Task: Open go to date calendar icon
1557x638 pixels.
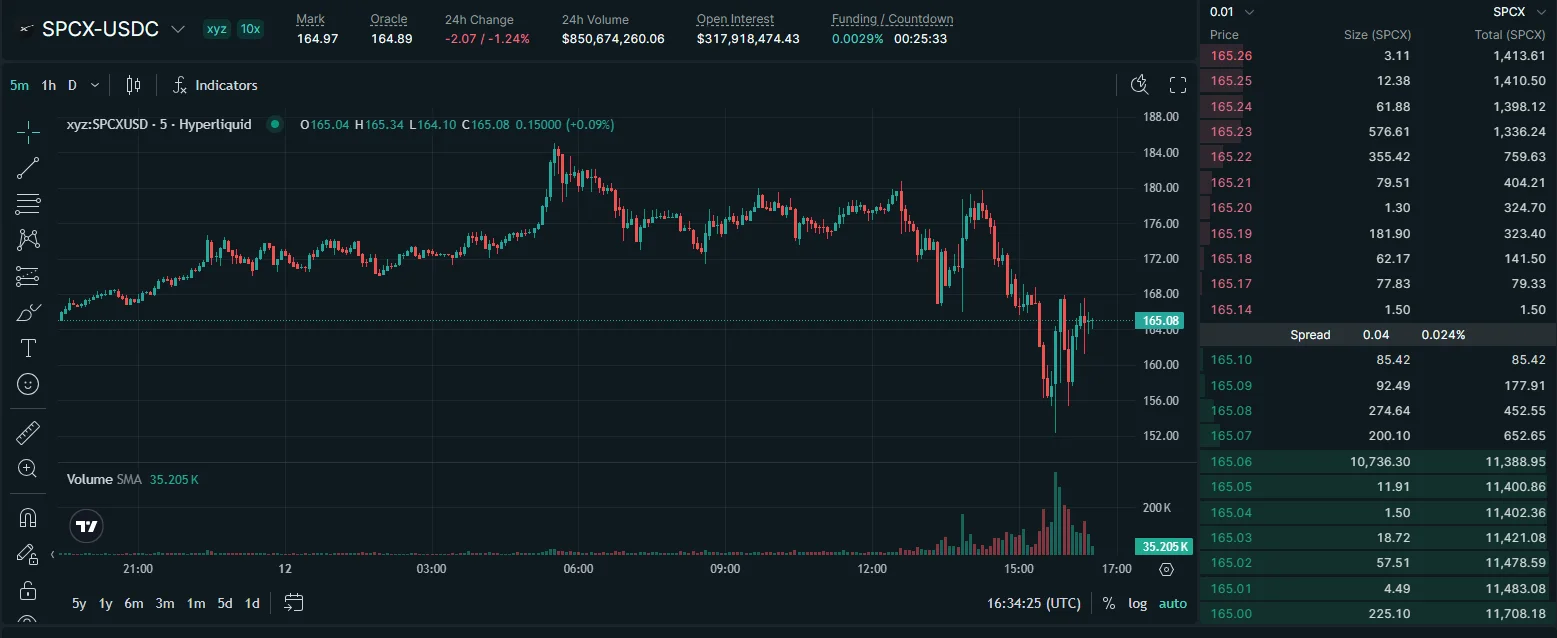Action: pyautogui.click(x=294, y=603)
